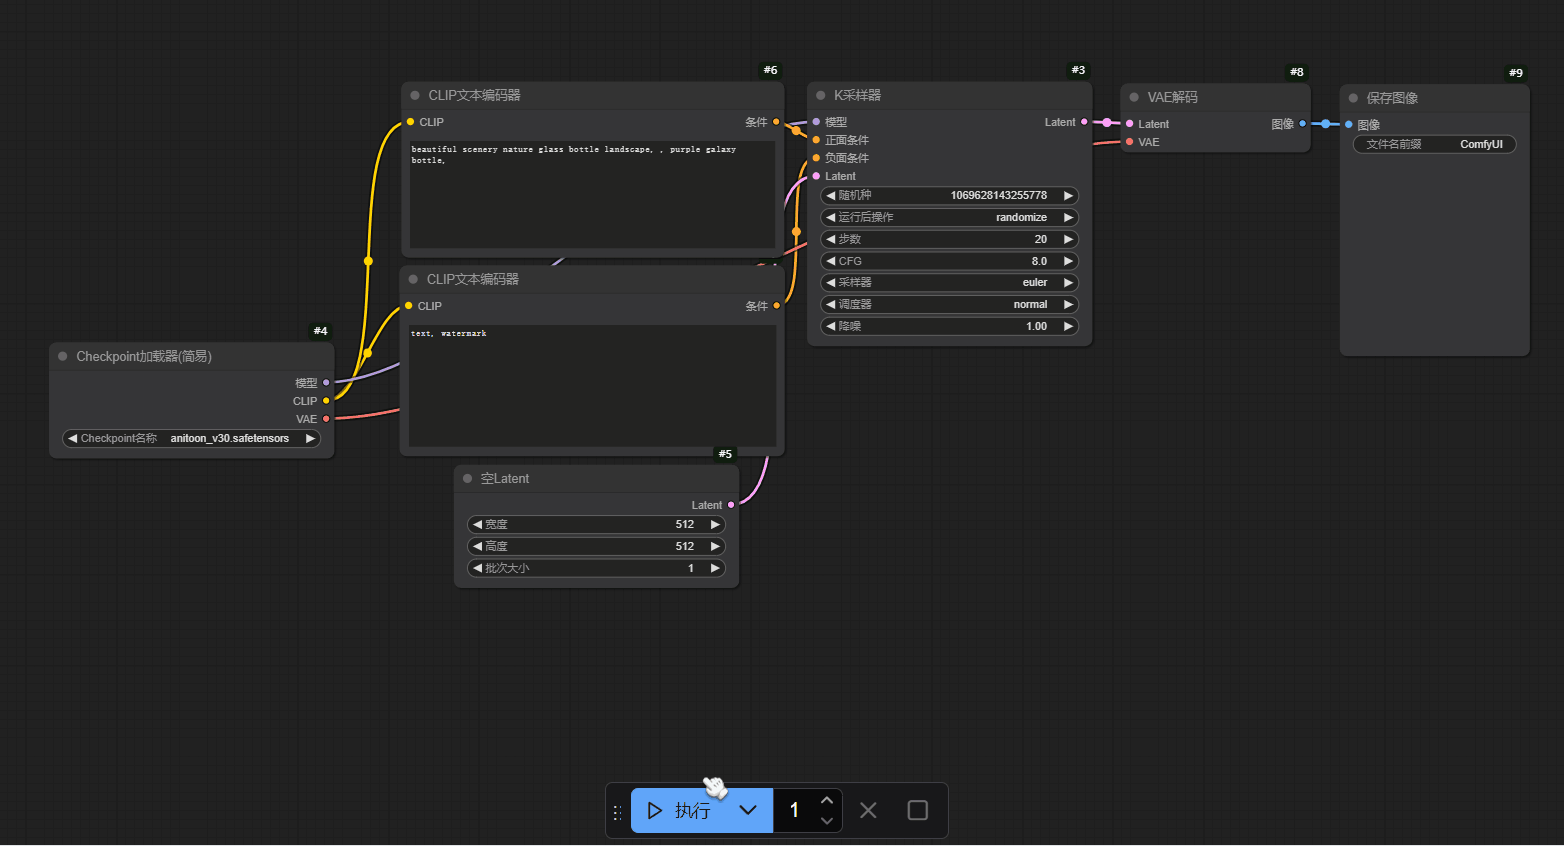Image resolution: width=1564 pixels, height=846 pixels.
Task: Click the 文件名前缀 ComfyUI filename field
Action: (x=1434, y=144)
